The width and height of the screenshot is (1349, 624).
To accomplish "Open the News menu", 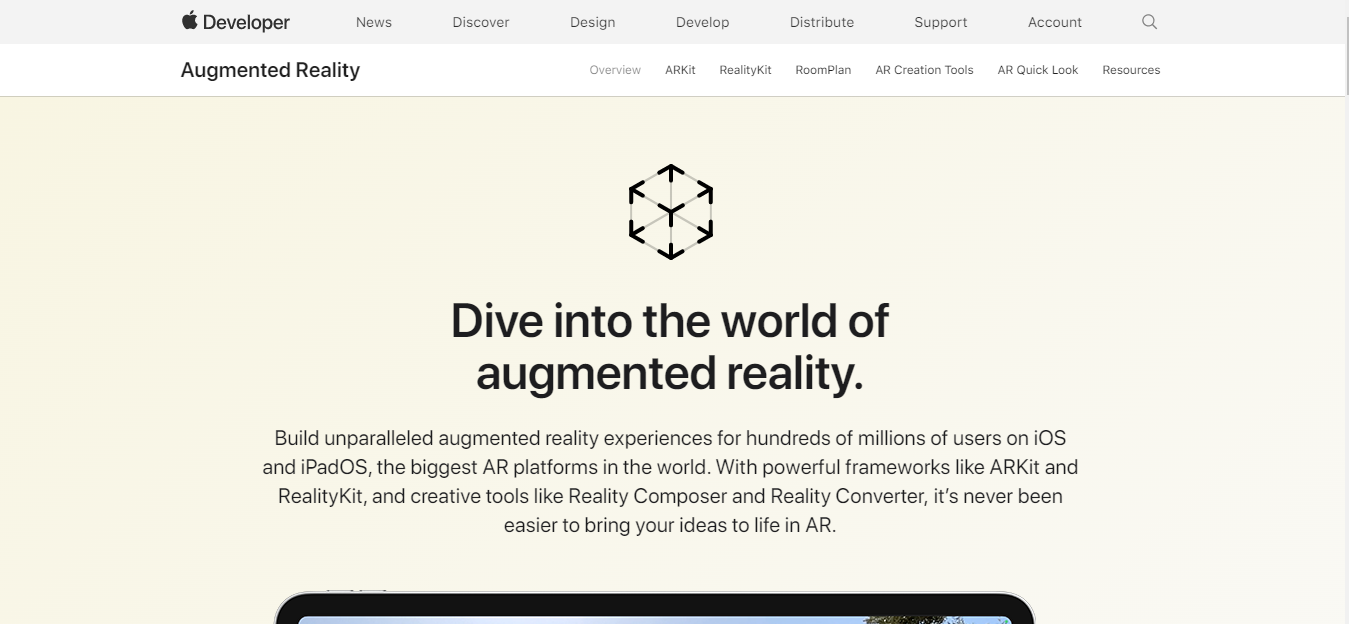I will point(374,22).
